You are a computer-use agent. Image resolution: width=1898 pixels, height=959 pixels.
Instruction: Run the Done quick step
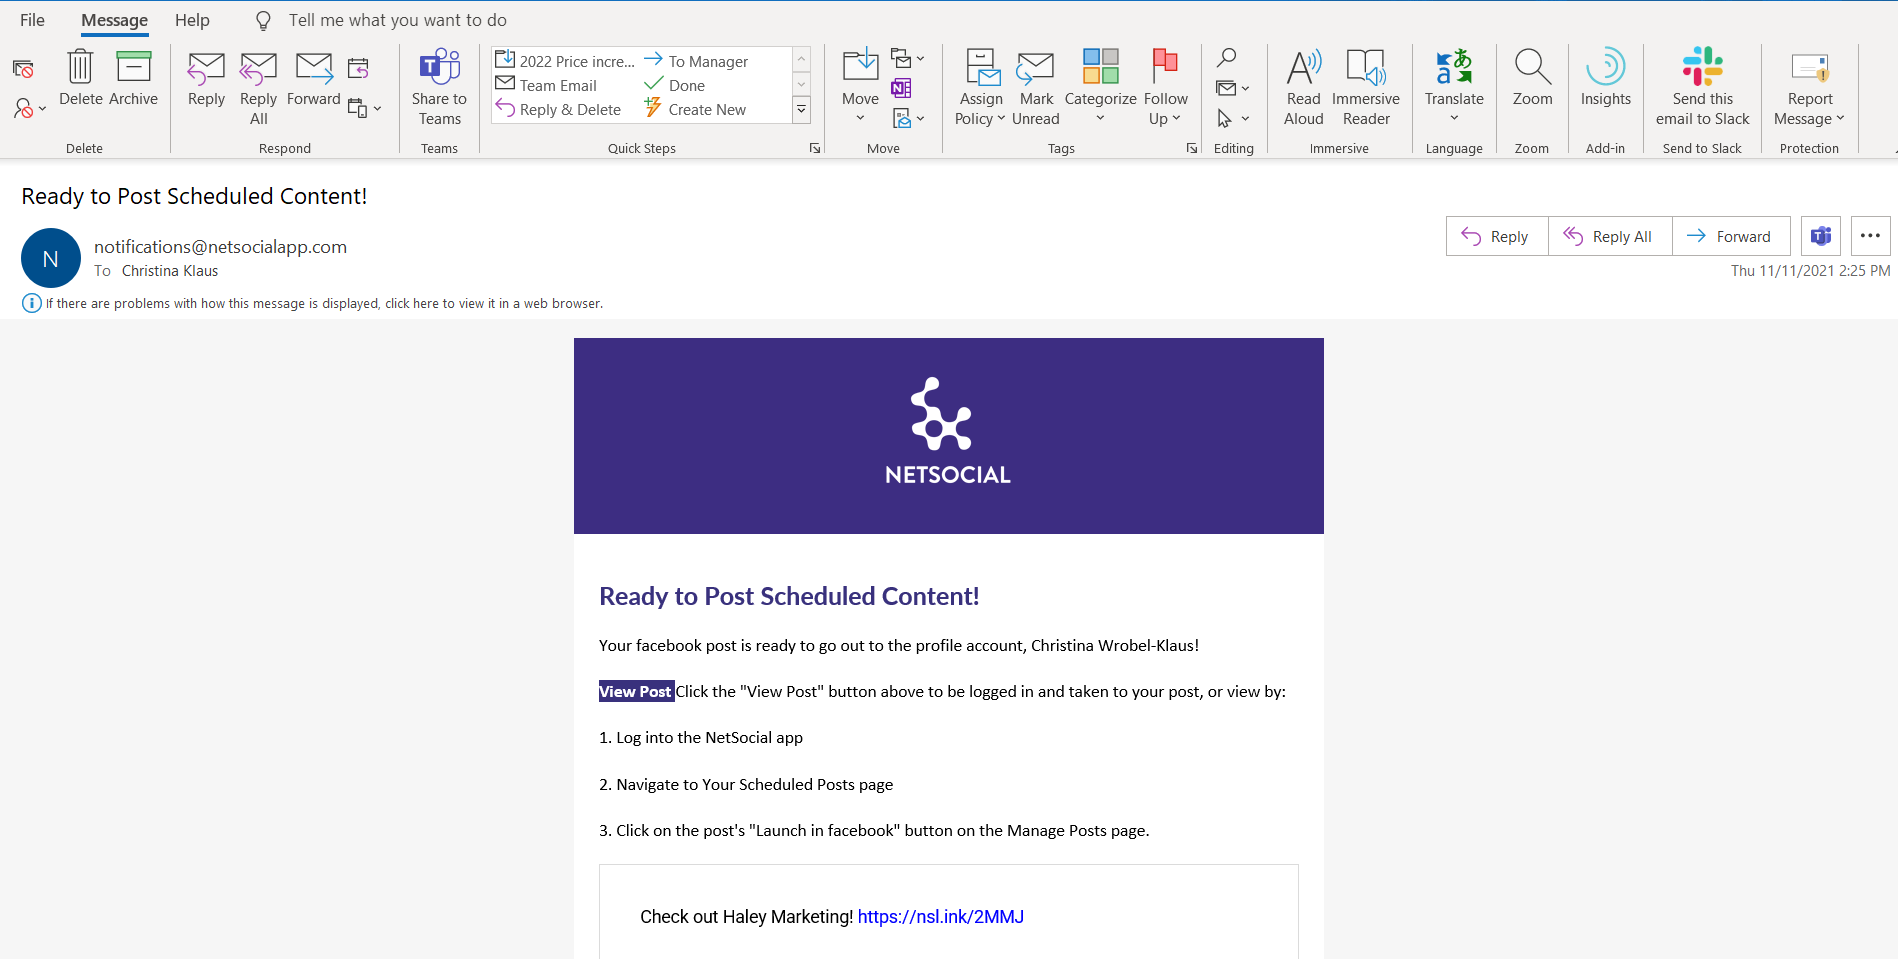(675, 85)
